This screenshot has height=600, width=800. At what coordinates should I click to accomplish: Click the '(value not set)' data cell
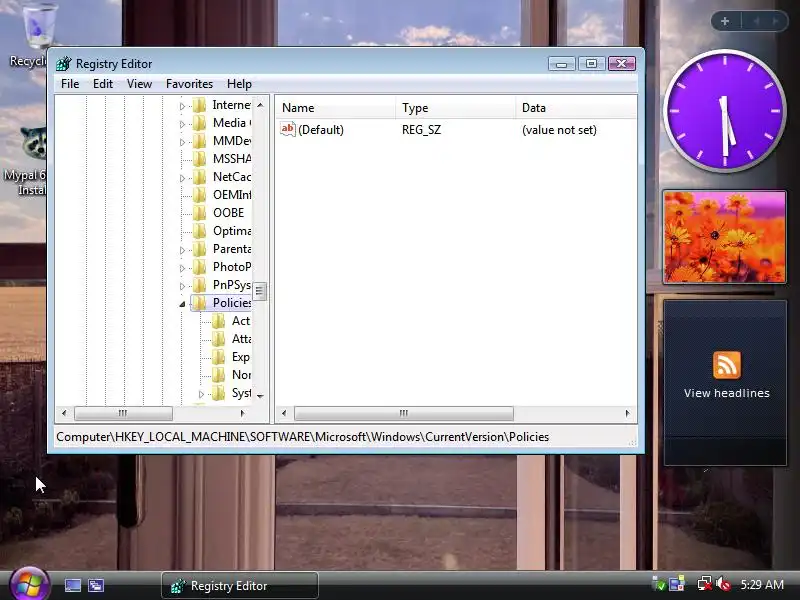(559, 130)
